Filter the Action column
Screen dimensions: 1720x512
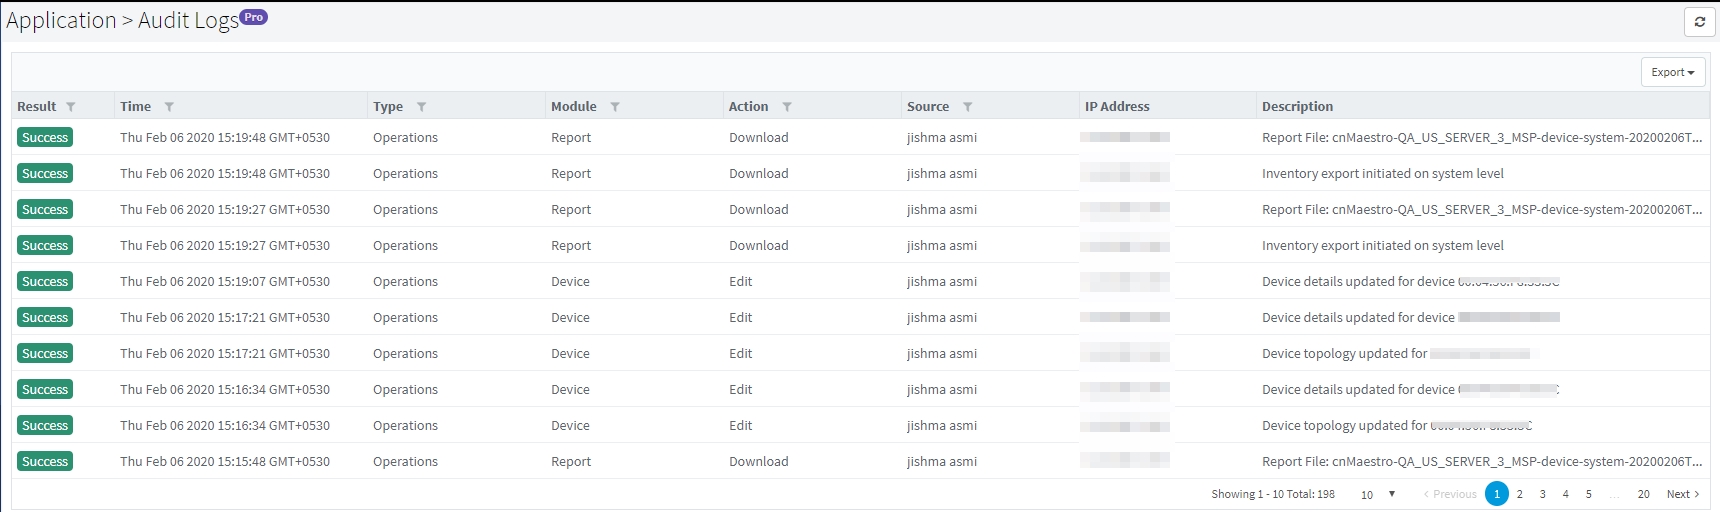(787, 107)
